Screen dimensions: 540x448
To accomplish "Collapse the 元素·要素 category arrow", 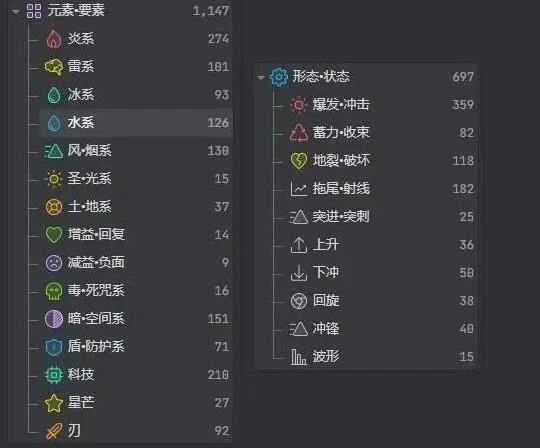I will click(x=15, y=11).
